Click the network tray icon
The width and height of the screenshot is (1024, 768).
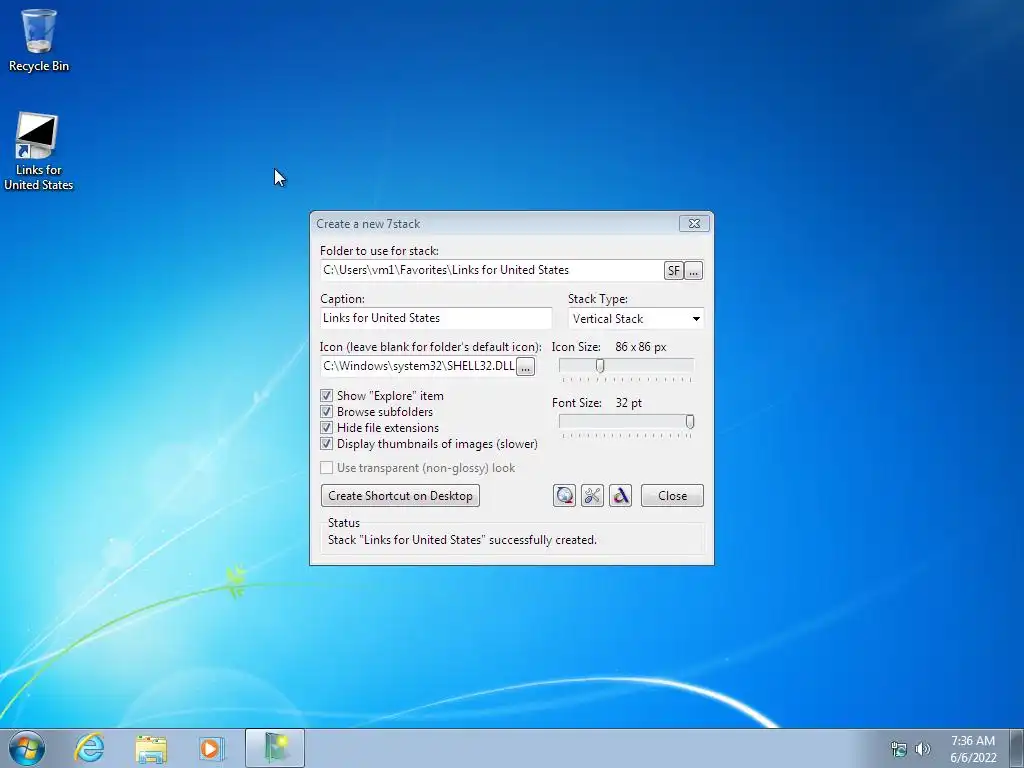click(899, 749)
